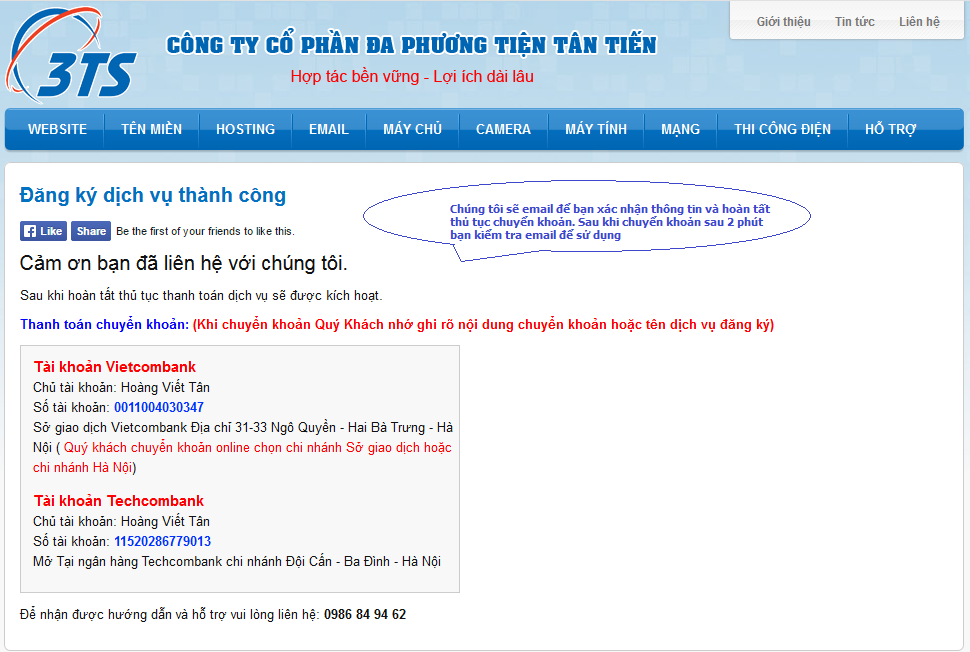Click the Facebook Share button
Image resolution: width=970 pixels, height=652 pixels.
[91, 231]
